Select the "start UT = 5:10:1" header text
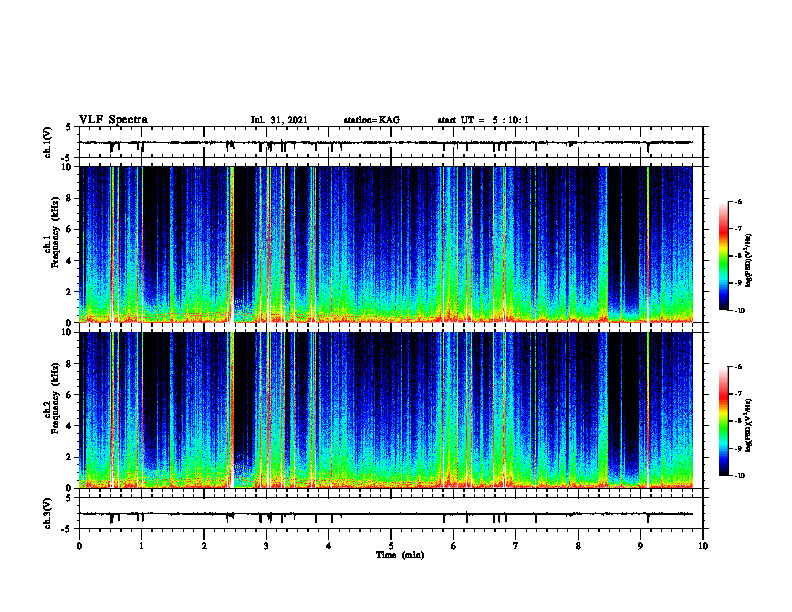This screenshot has height=612, width=792. tap(483, 120)
